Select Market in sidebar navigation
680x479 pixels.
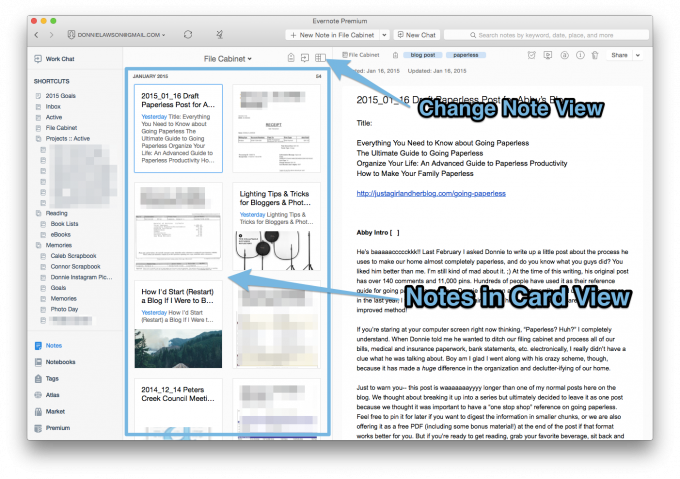click(50, 411)
